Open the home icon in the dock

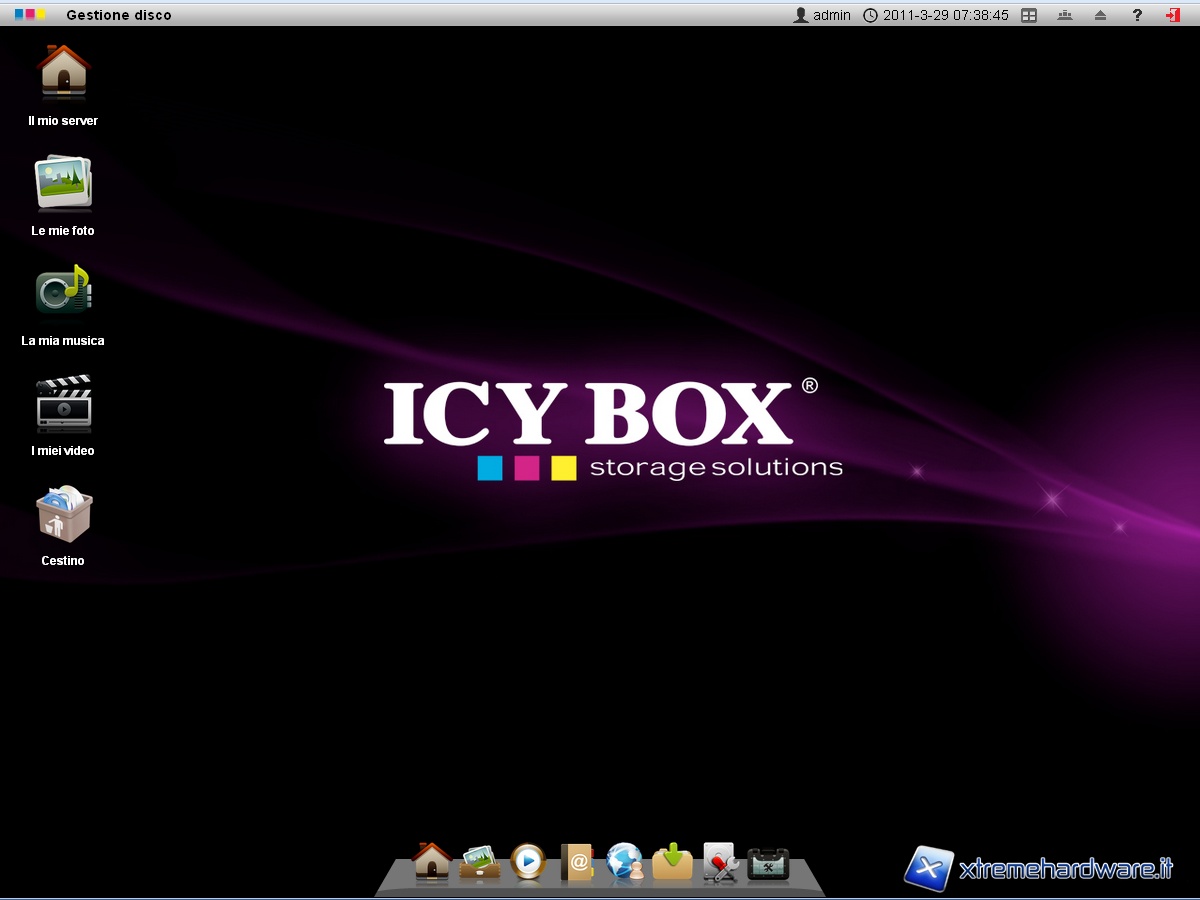432,861
